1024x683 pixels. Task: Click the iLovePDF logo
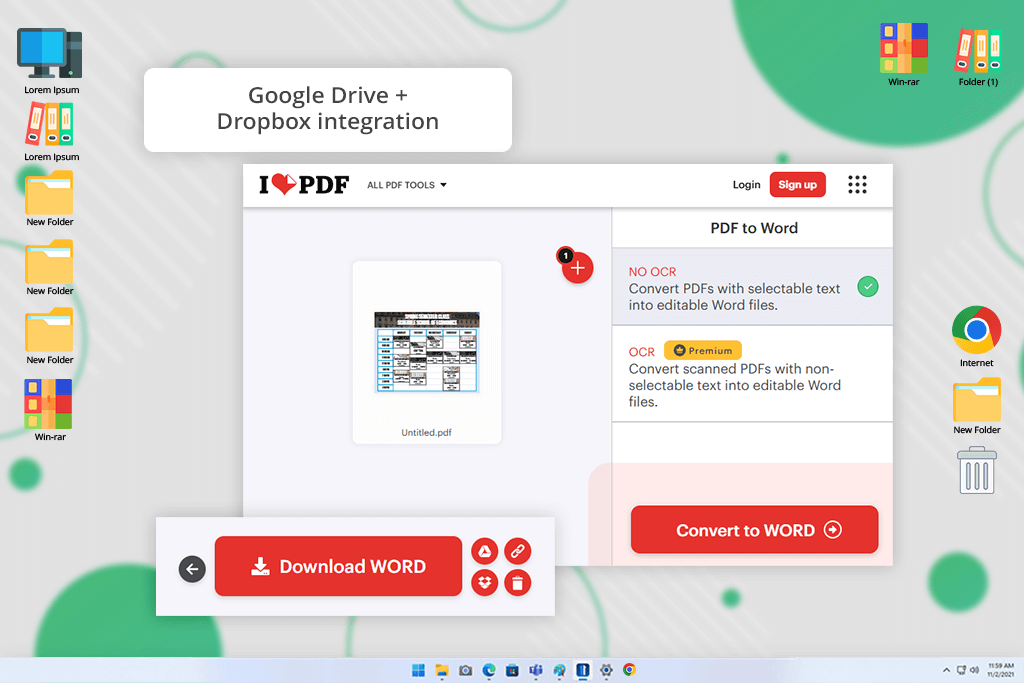pos(304,185)
